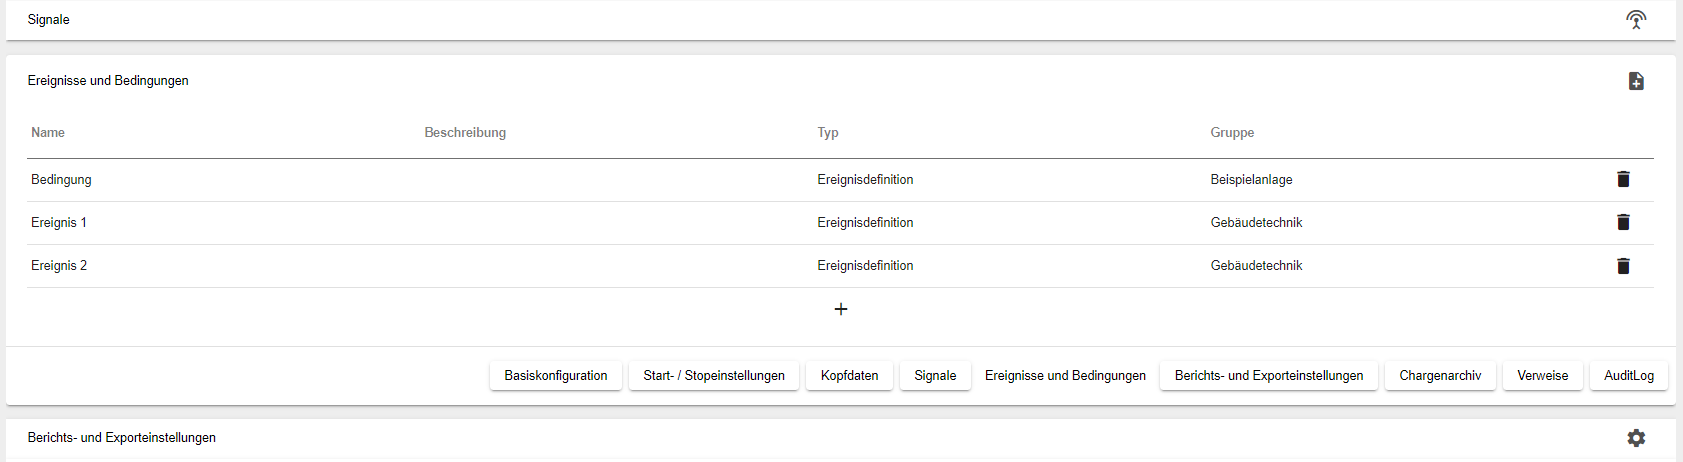The width and height of the screenshot is (1683, 462).
Task: Delete Ereignis 1 using its trash icon
Action: point(1623,222)
